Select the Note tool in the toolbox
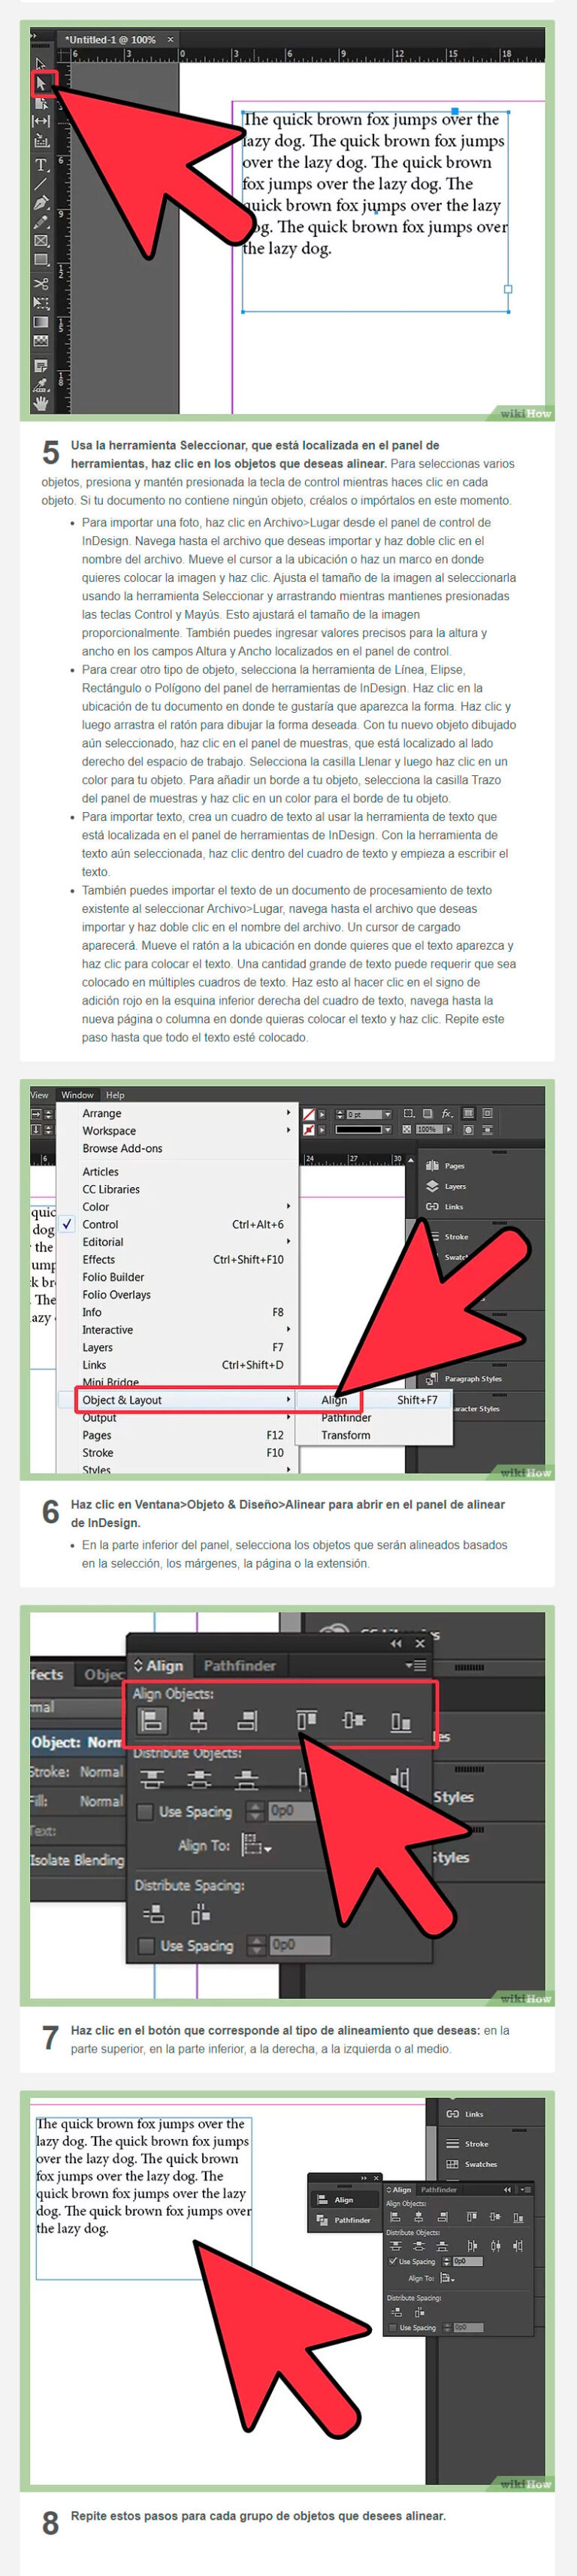The height and width of the screenshot is (2576, 577). coord(41,366)
